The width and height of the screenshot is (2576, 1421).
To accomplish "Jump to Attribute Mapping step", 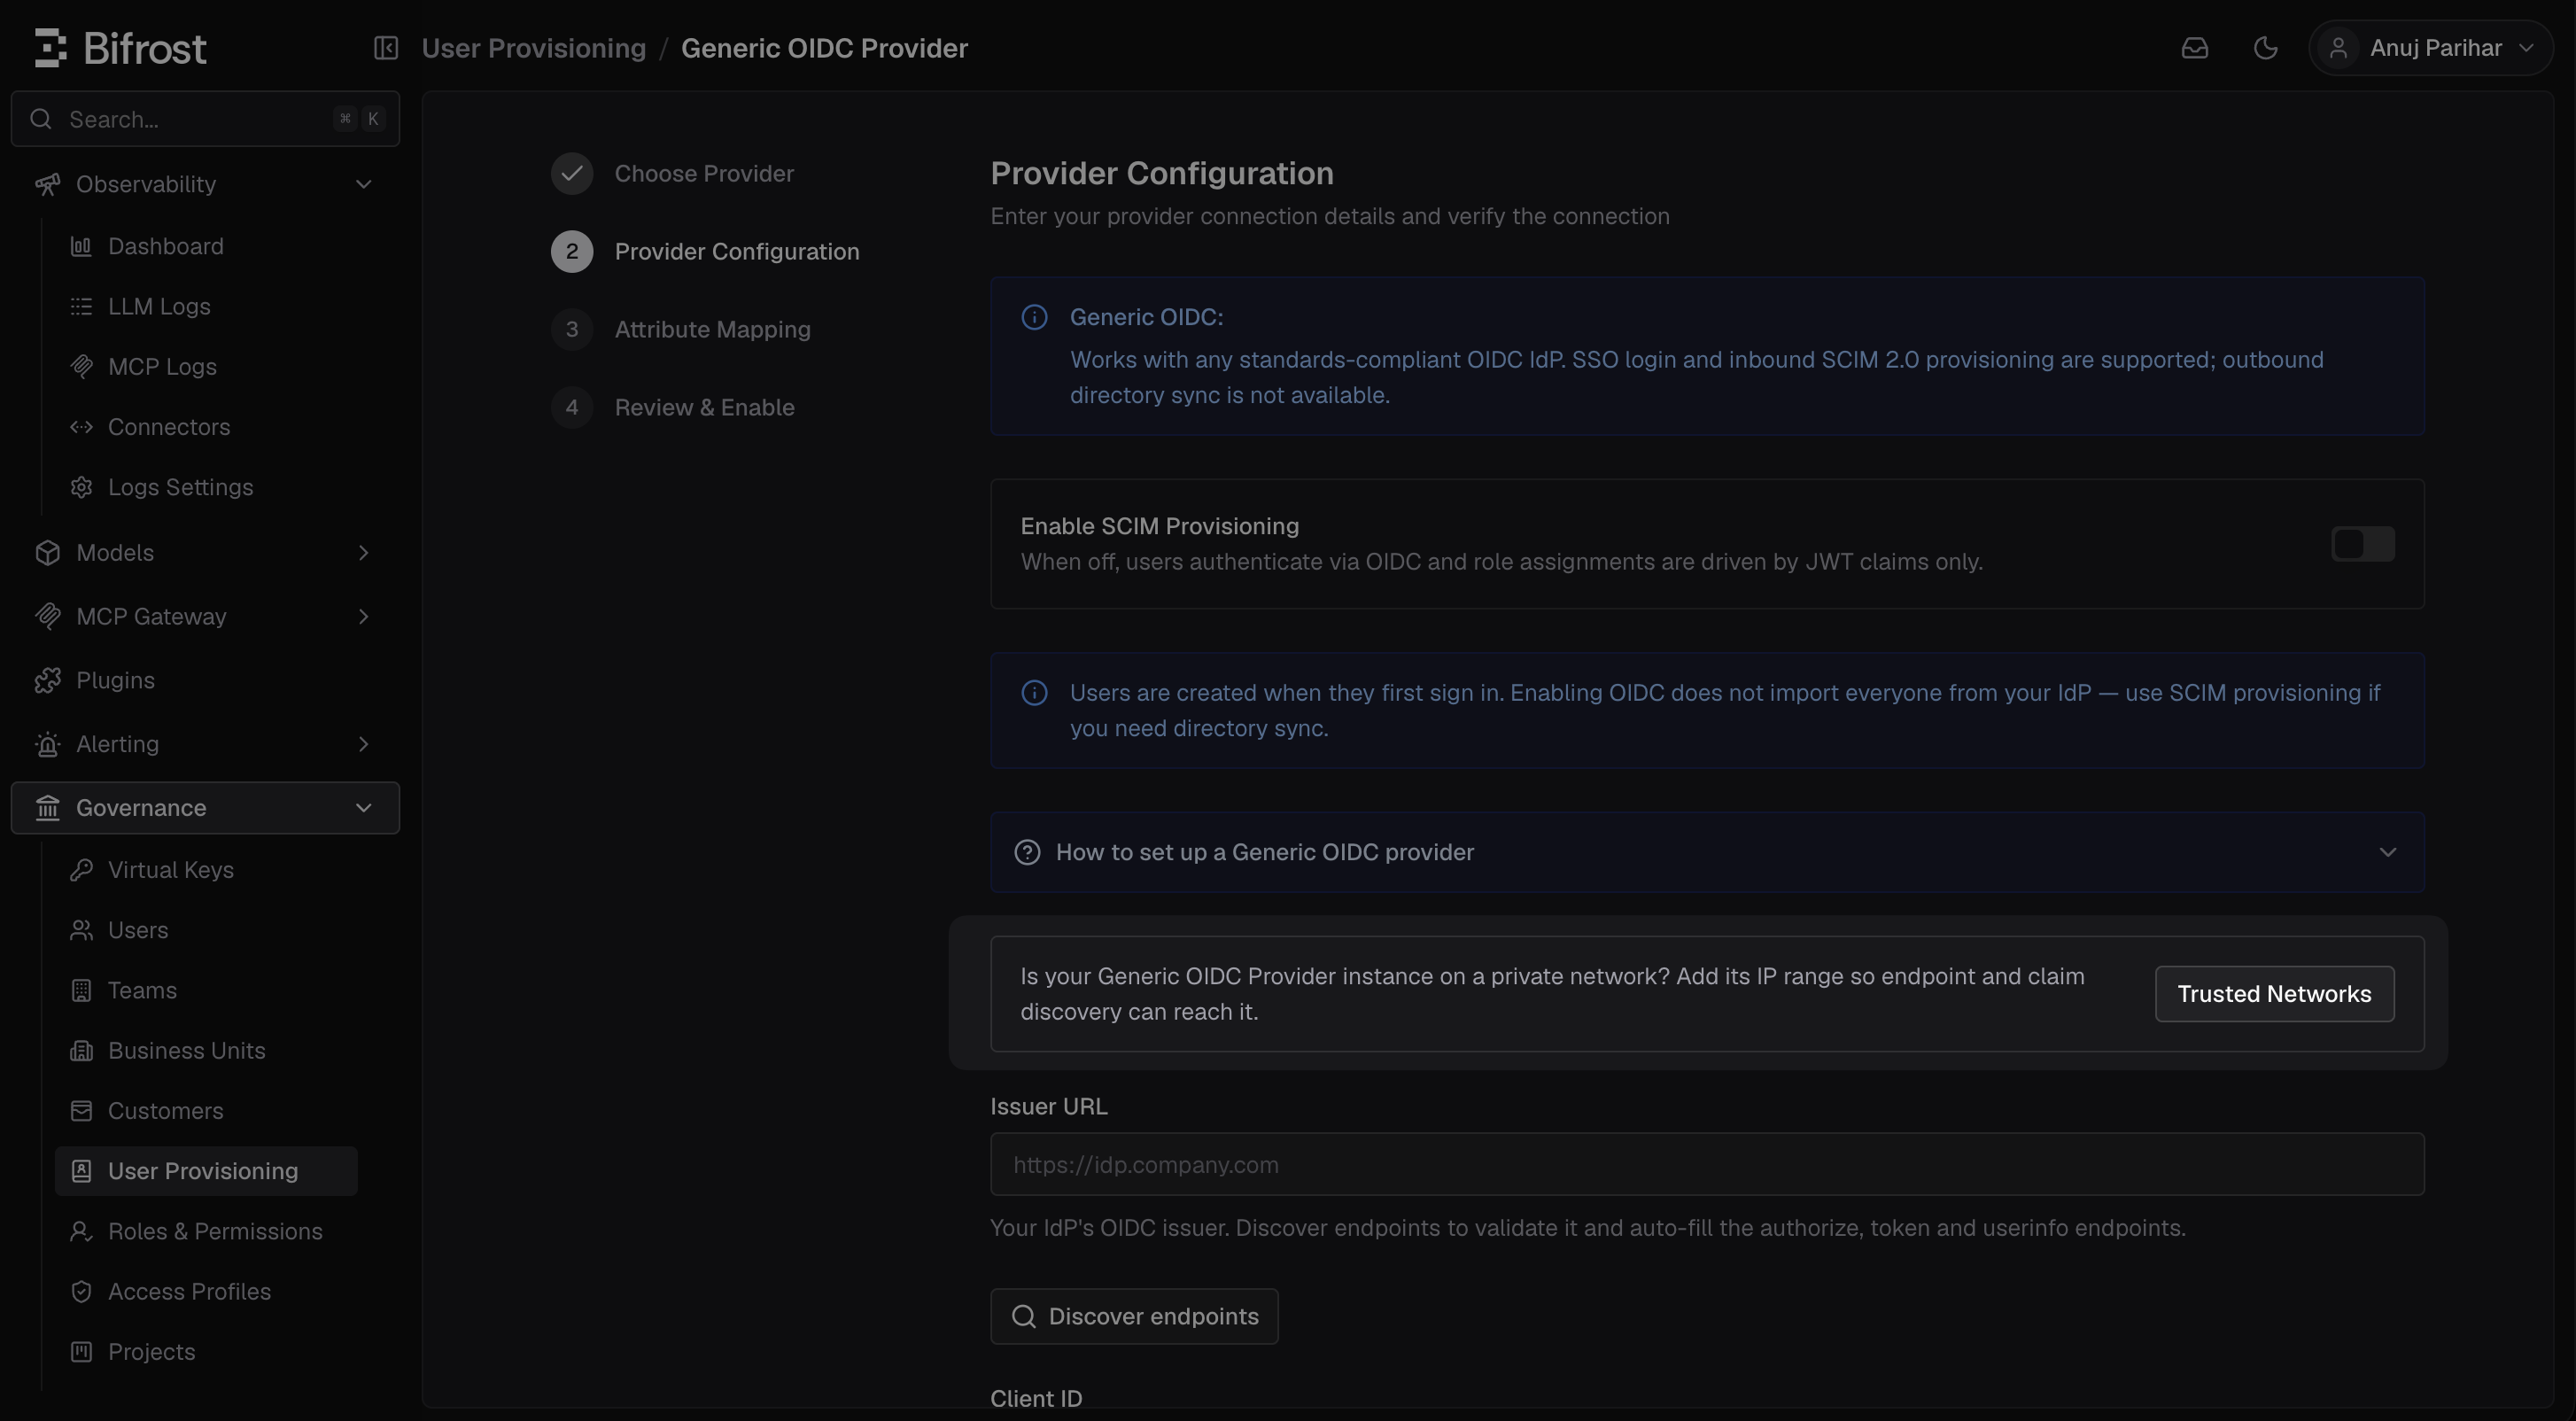I will click(712, 329).
